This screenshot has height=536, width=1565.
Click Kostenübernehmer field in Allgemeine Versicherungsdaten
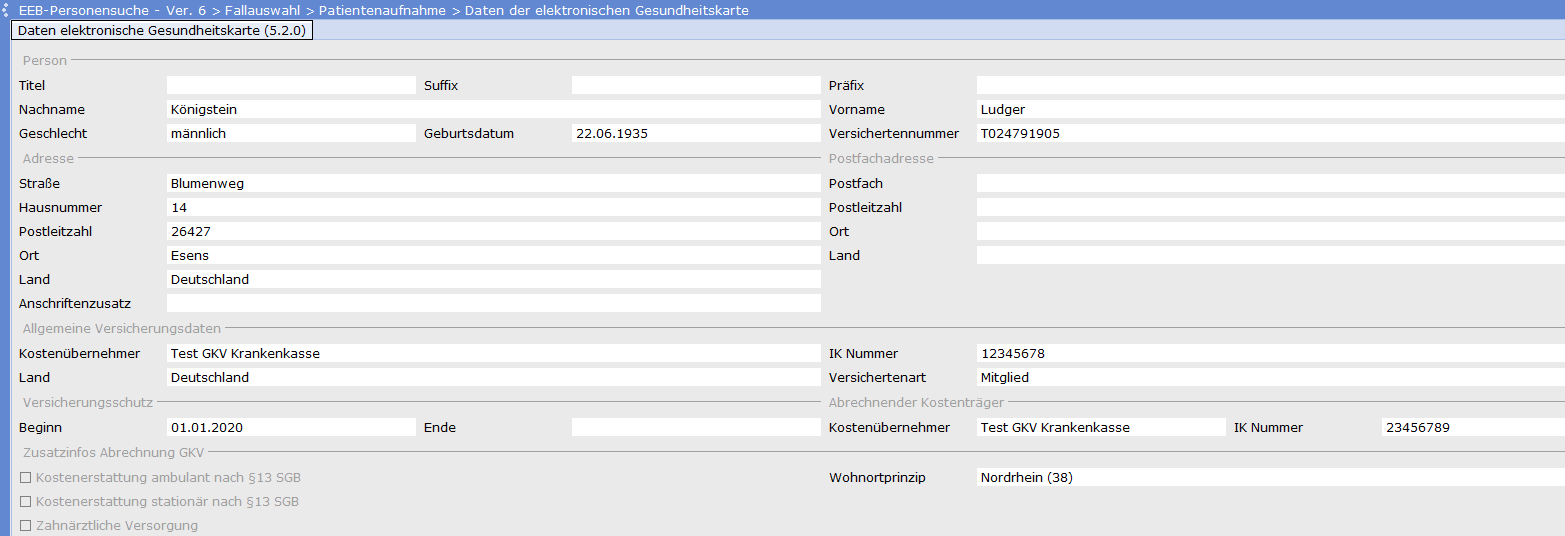[x=494, y=354]
